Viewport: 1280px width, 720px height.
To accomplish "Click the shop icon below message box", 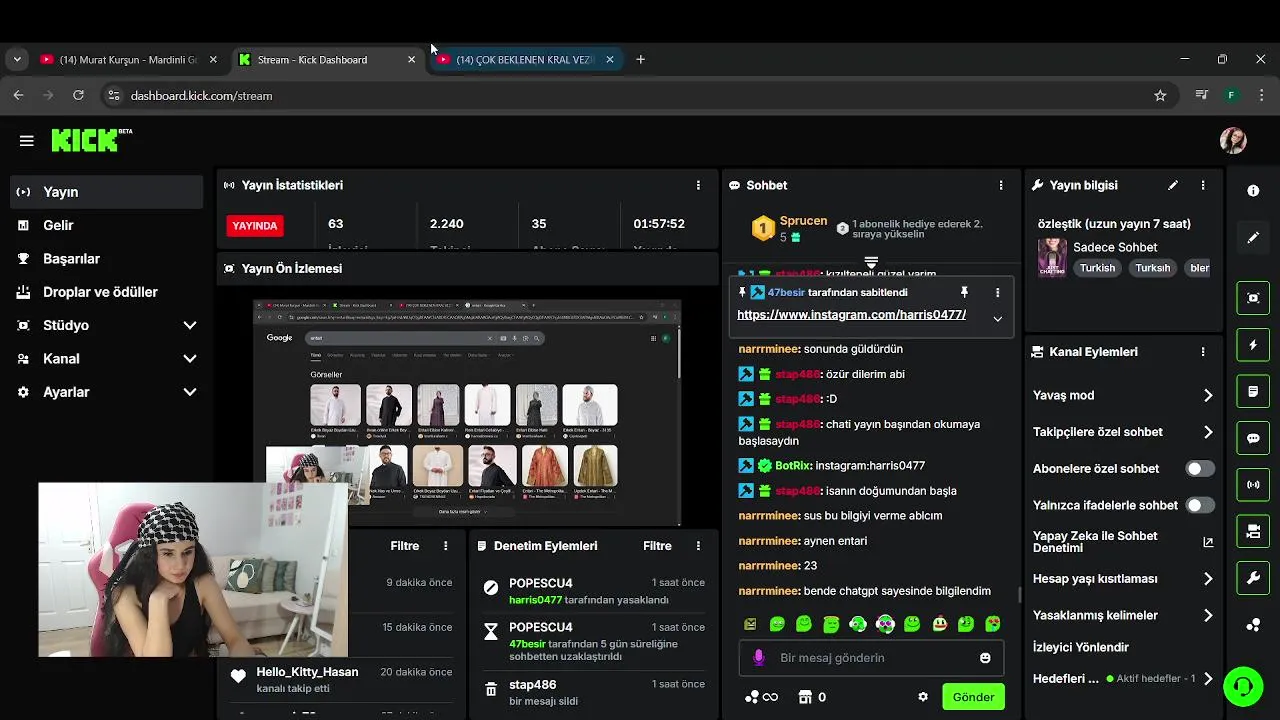I will coord(805,697).
